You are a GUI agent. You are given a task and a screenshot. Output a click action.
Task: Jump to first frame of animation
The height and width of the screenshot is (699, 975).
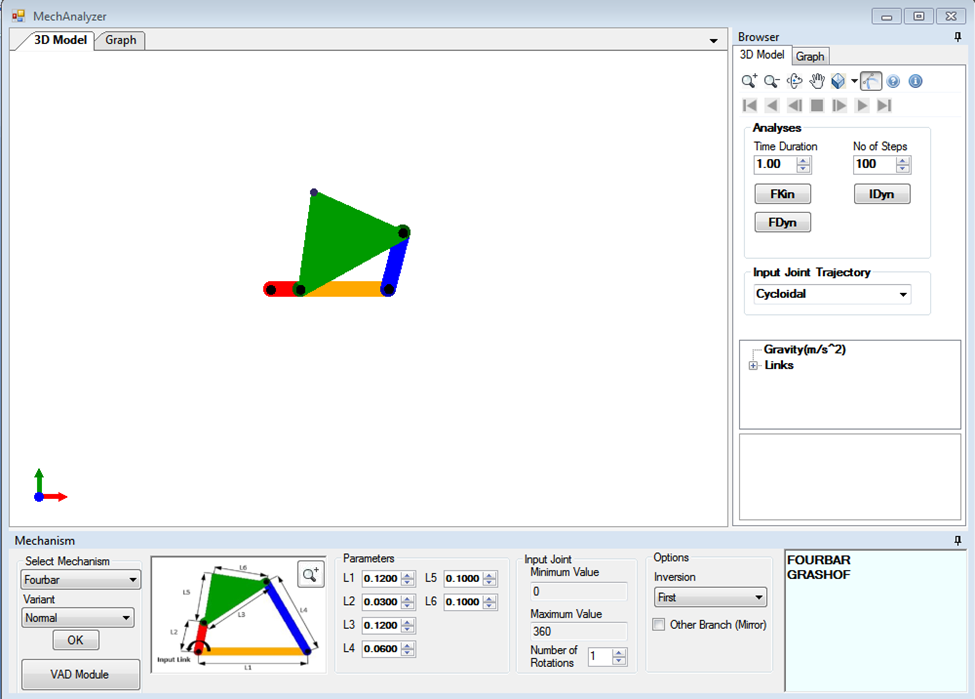[750, 106]
